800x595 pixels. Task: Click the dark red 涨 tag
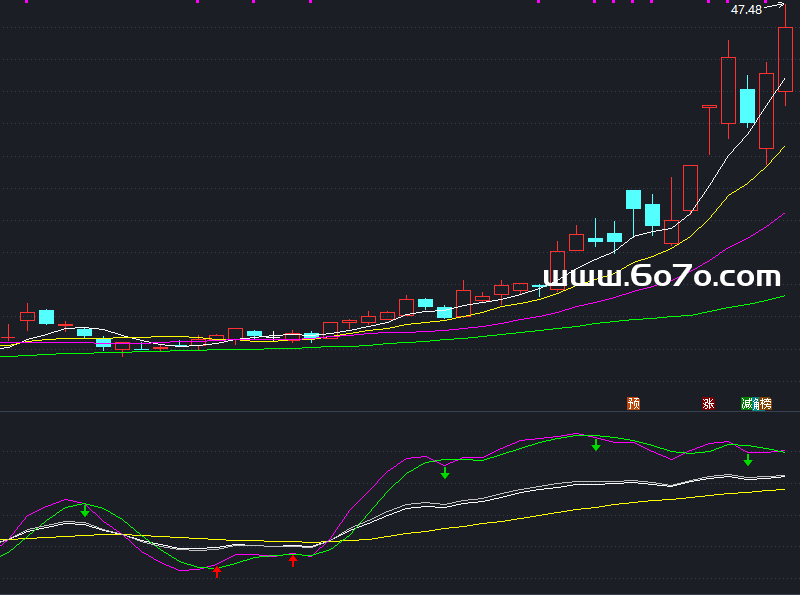click(x=708, y=404)
